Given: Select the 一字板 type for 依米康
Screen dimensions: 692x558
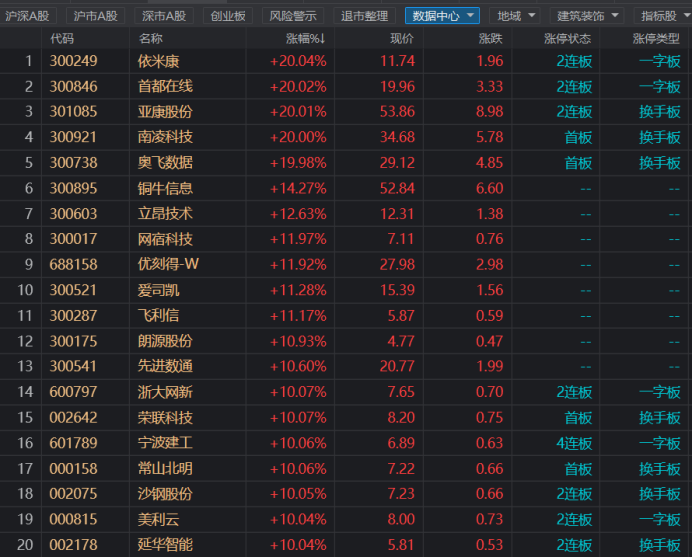Looking at the screenshot, I should pyautogui.click(x=660, y=61).
